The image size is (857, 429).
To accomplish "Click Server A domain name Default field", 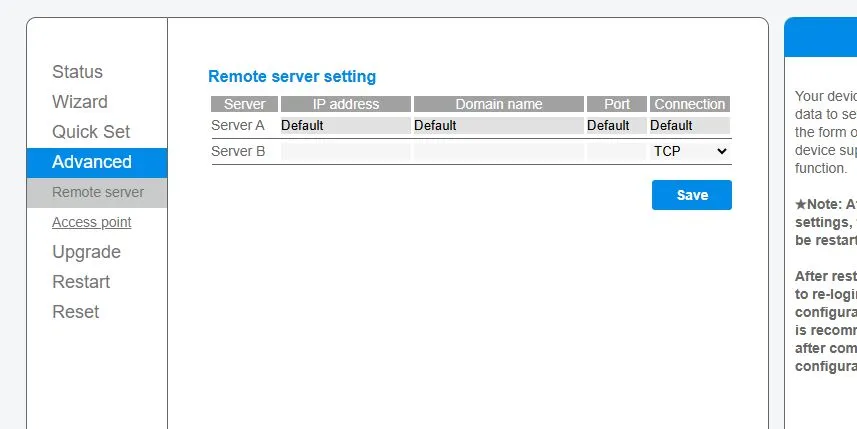I will point(498,125).
